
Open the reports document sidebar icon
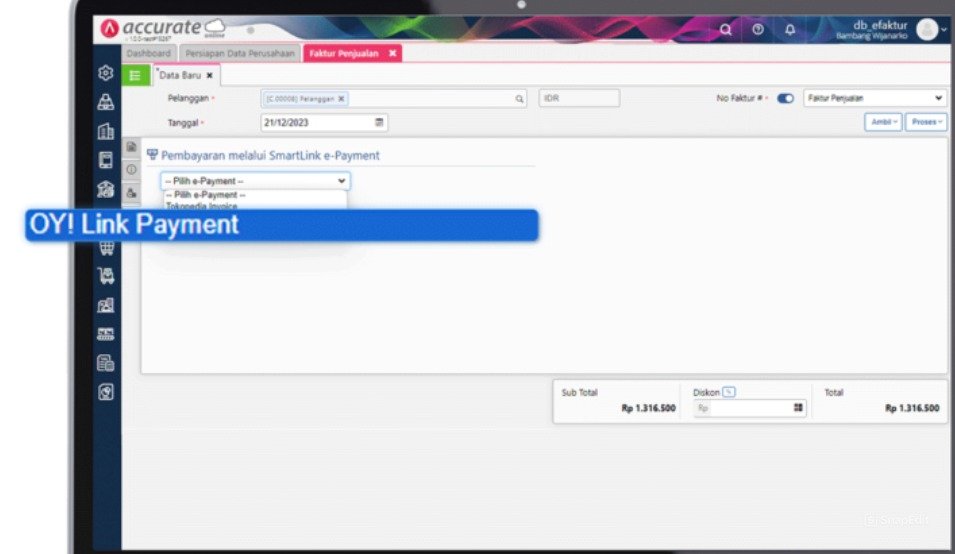(105, 363)
